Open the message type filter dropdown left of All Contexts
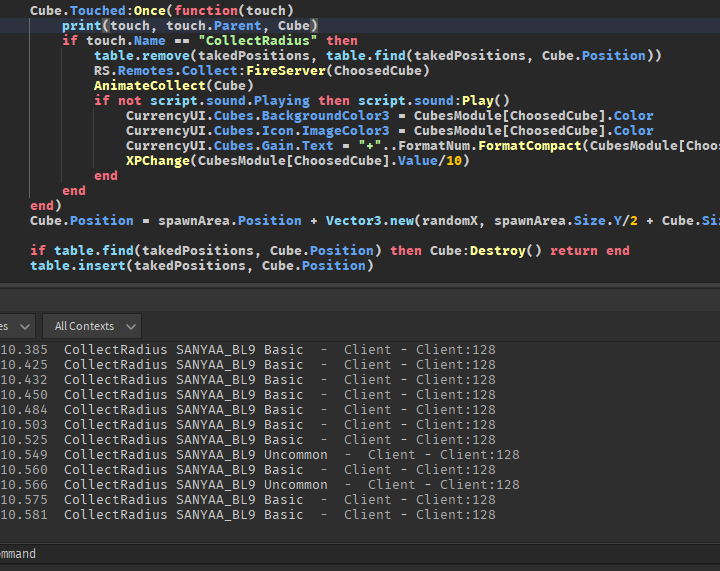This screenshot has width=720, height=571. point(18,326)
